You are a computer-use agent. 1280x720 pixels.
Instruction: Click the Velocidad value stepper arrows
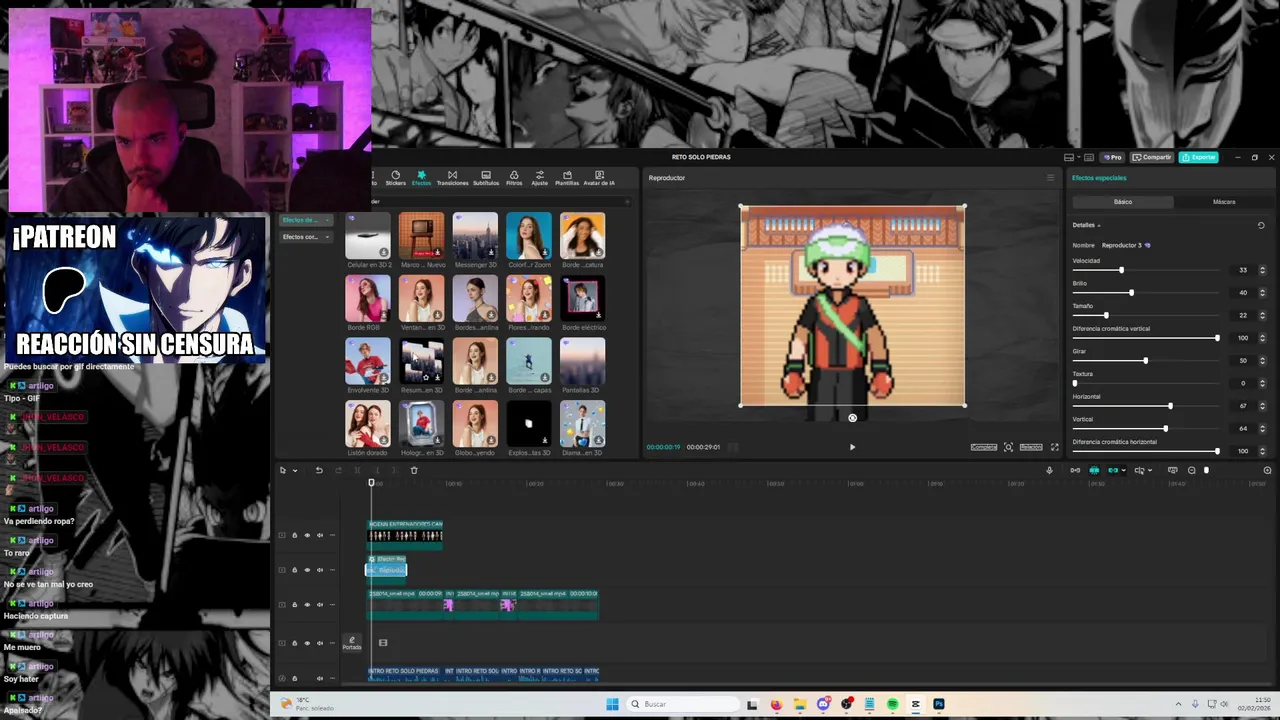(1262, 270)
